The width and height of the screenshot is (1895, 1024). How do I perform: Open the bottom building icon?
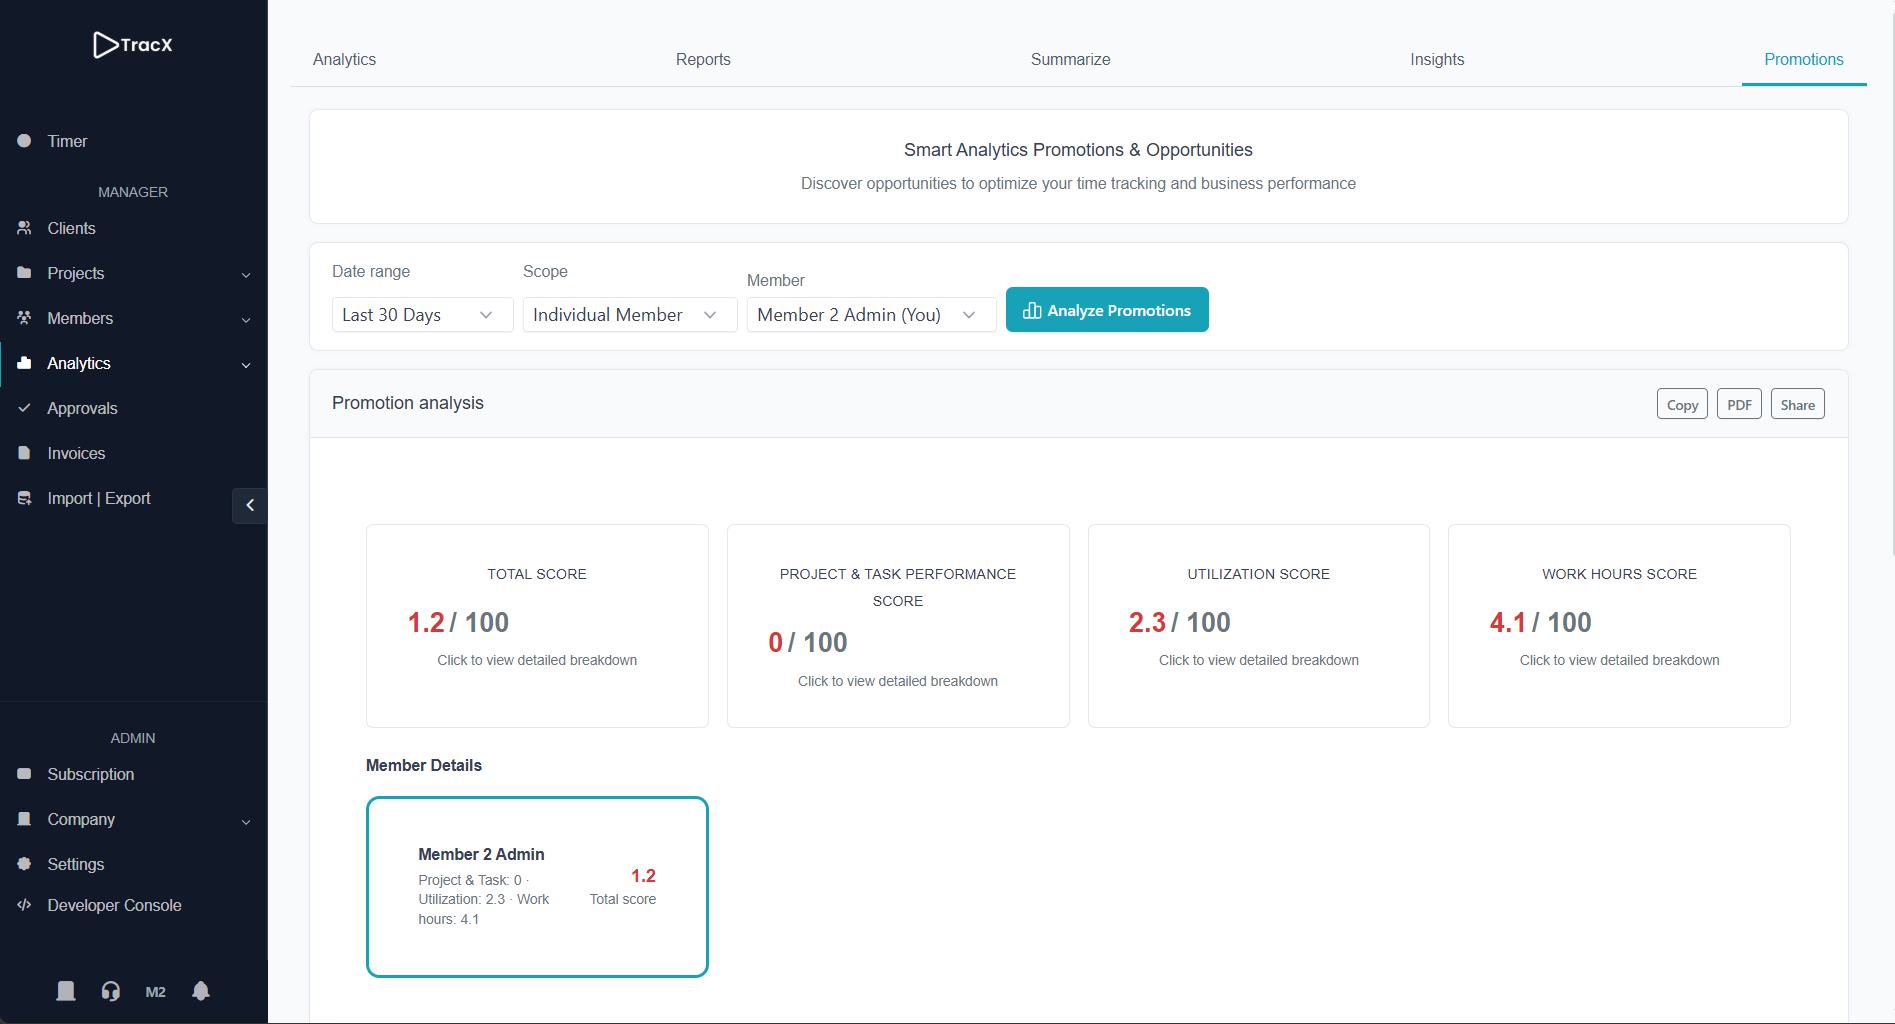coord(66,991)
